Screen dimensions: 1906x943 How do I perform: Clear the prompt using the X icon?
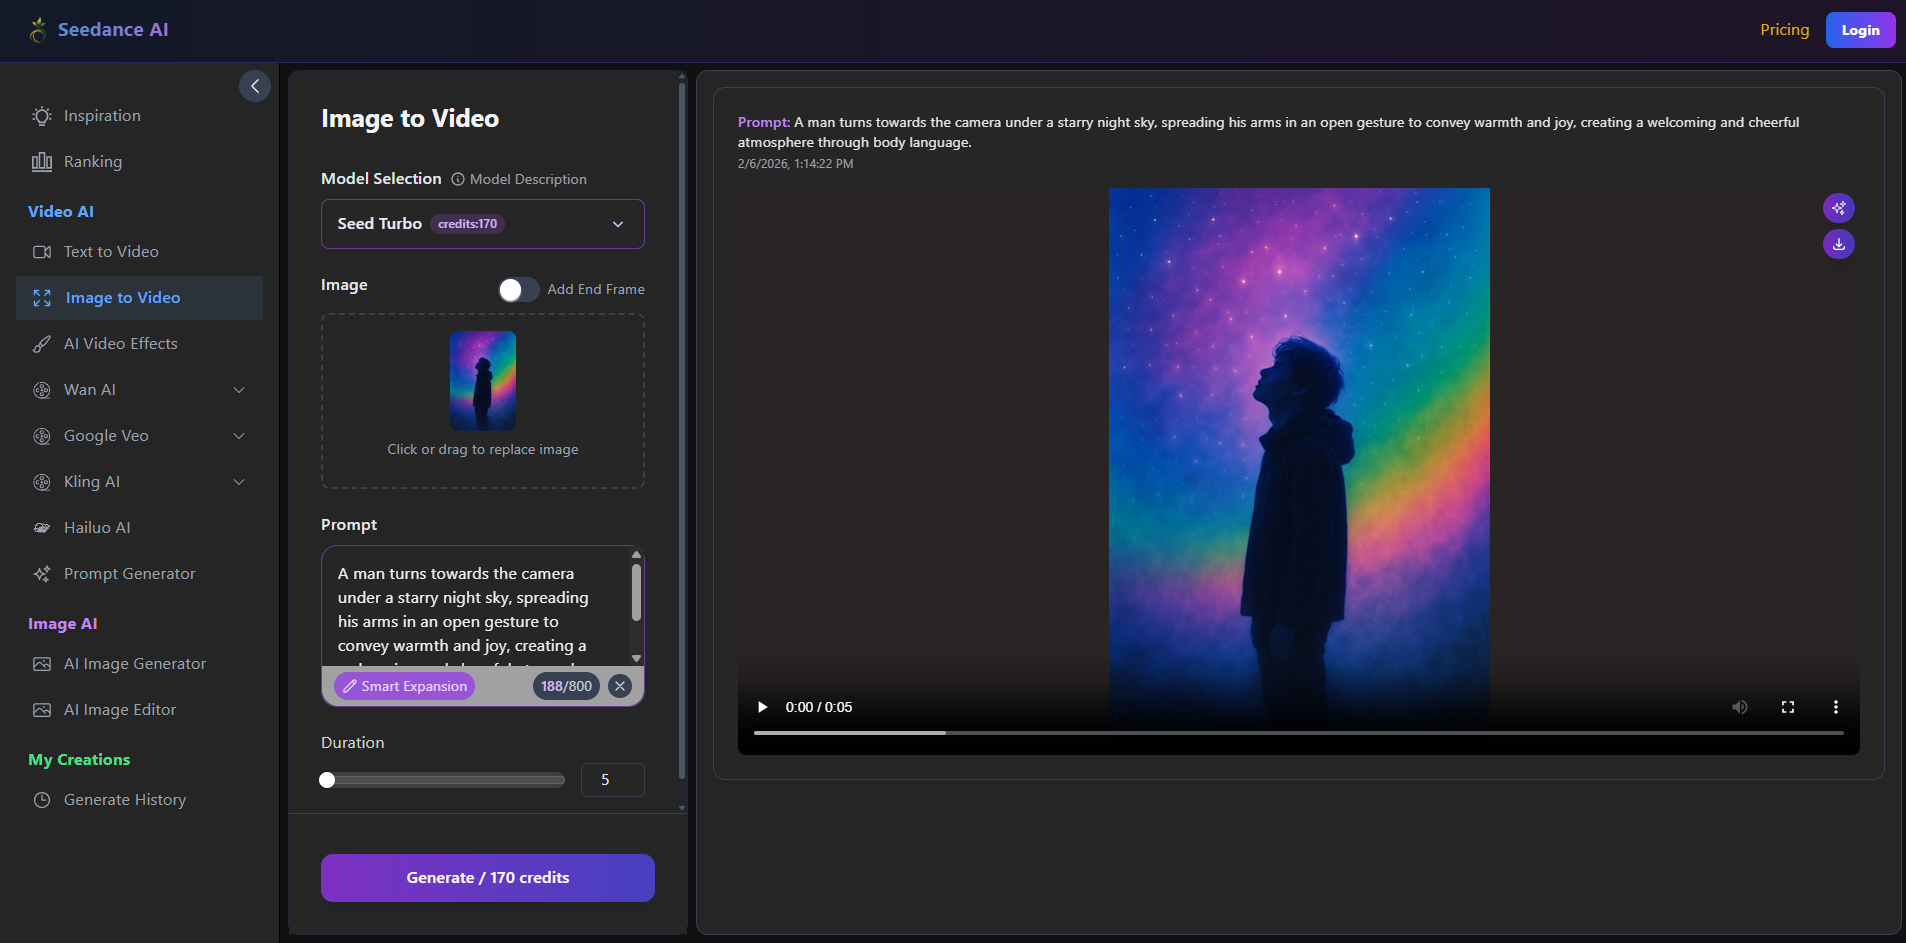pos(620,686)
